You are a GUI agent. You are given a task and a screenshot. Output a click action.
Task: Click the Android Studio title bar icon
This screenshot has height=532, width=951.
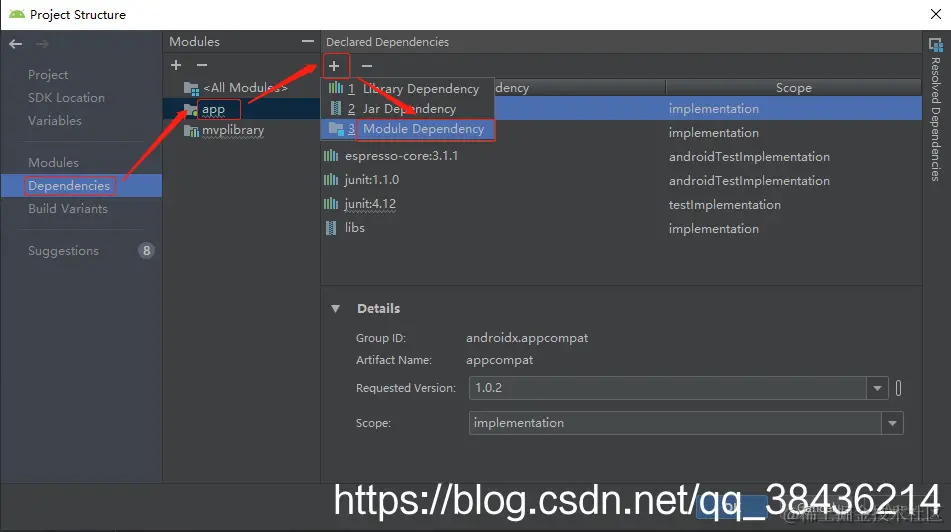pos(17,14)
